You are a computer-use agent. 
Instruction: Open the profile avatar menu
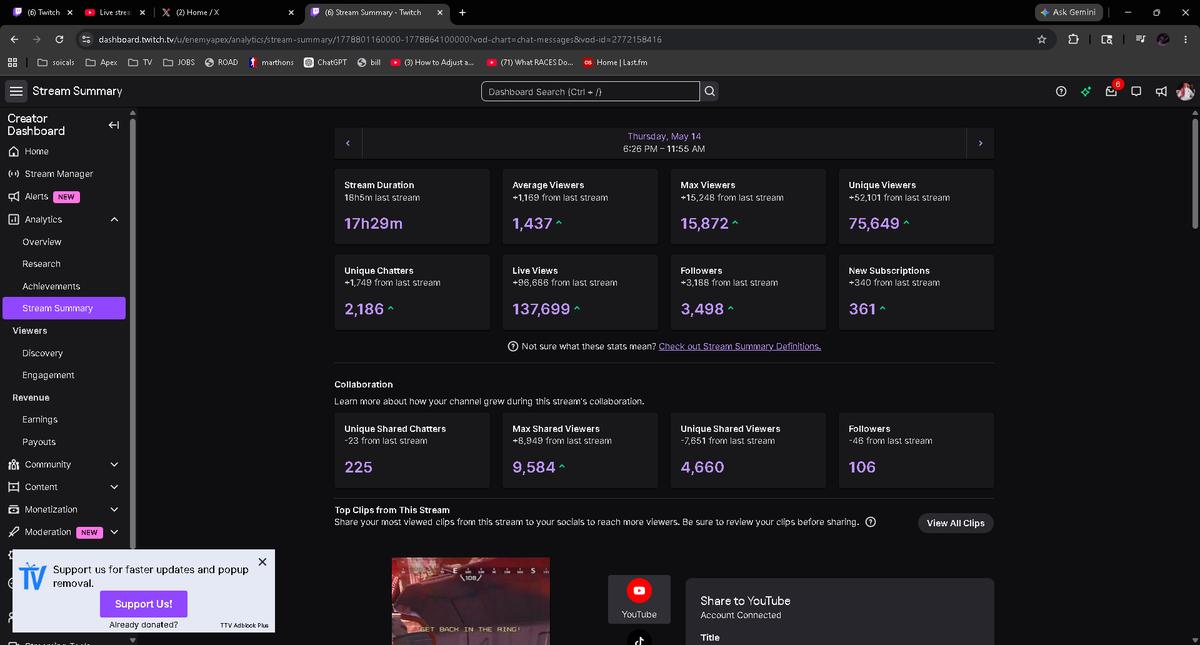click(1185, 91)
